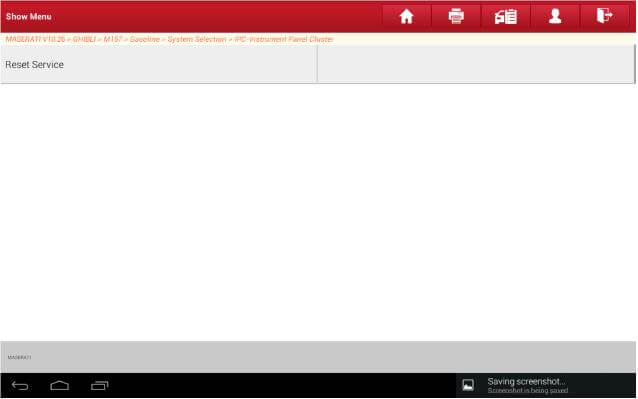638x399 pixels.
Task: Click the MASERATI label in bottom bar
Action: (20, 358)
